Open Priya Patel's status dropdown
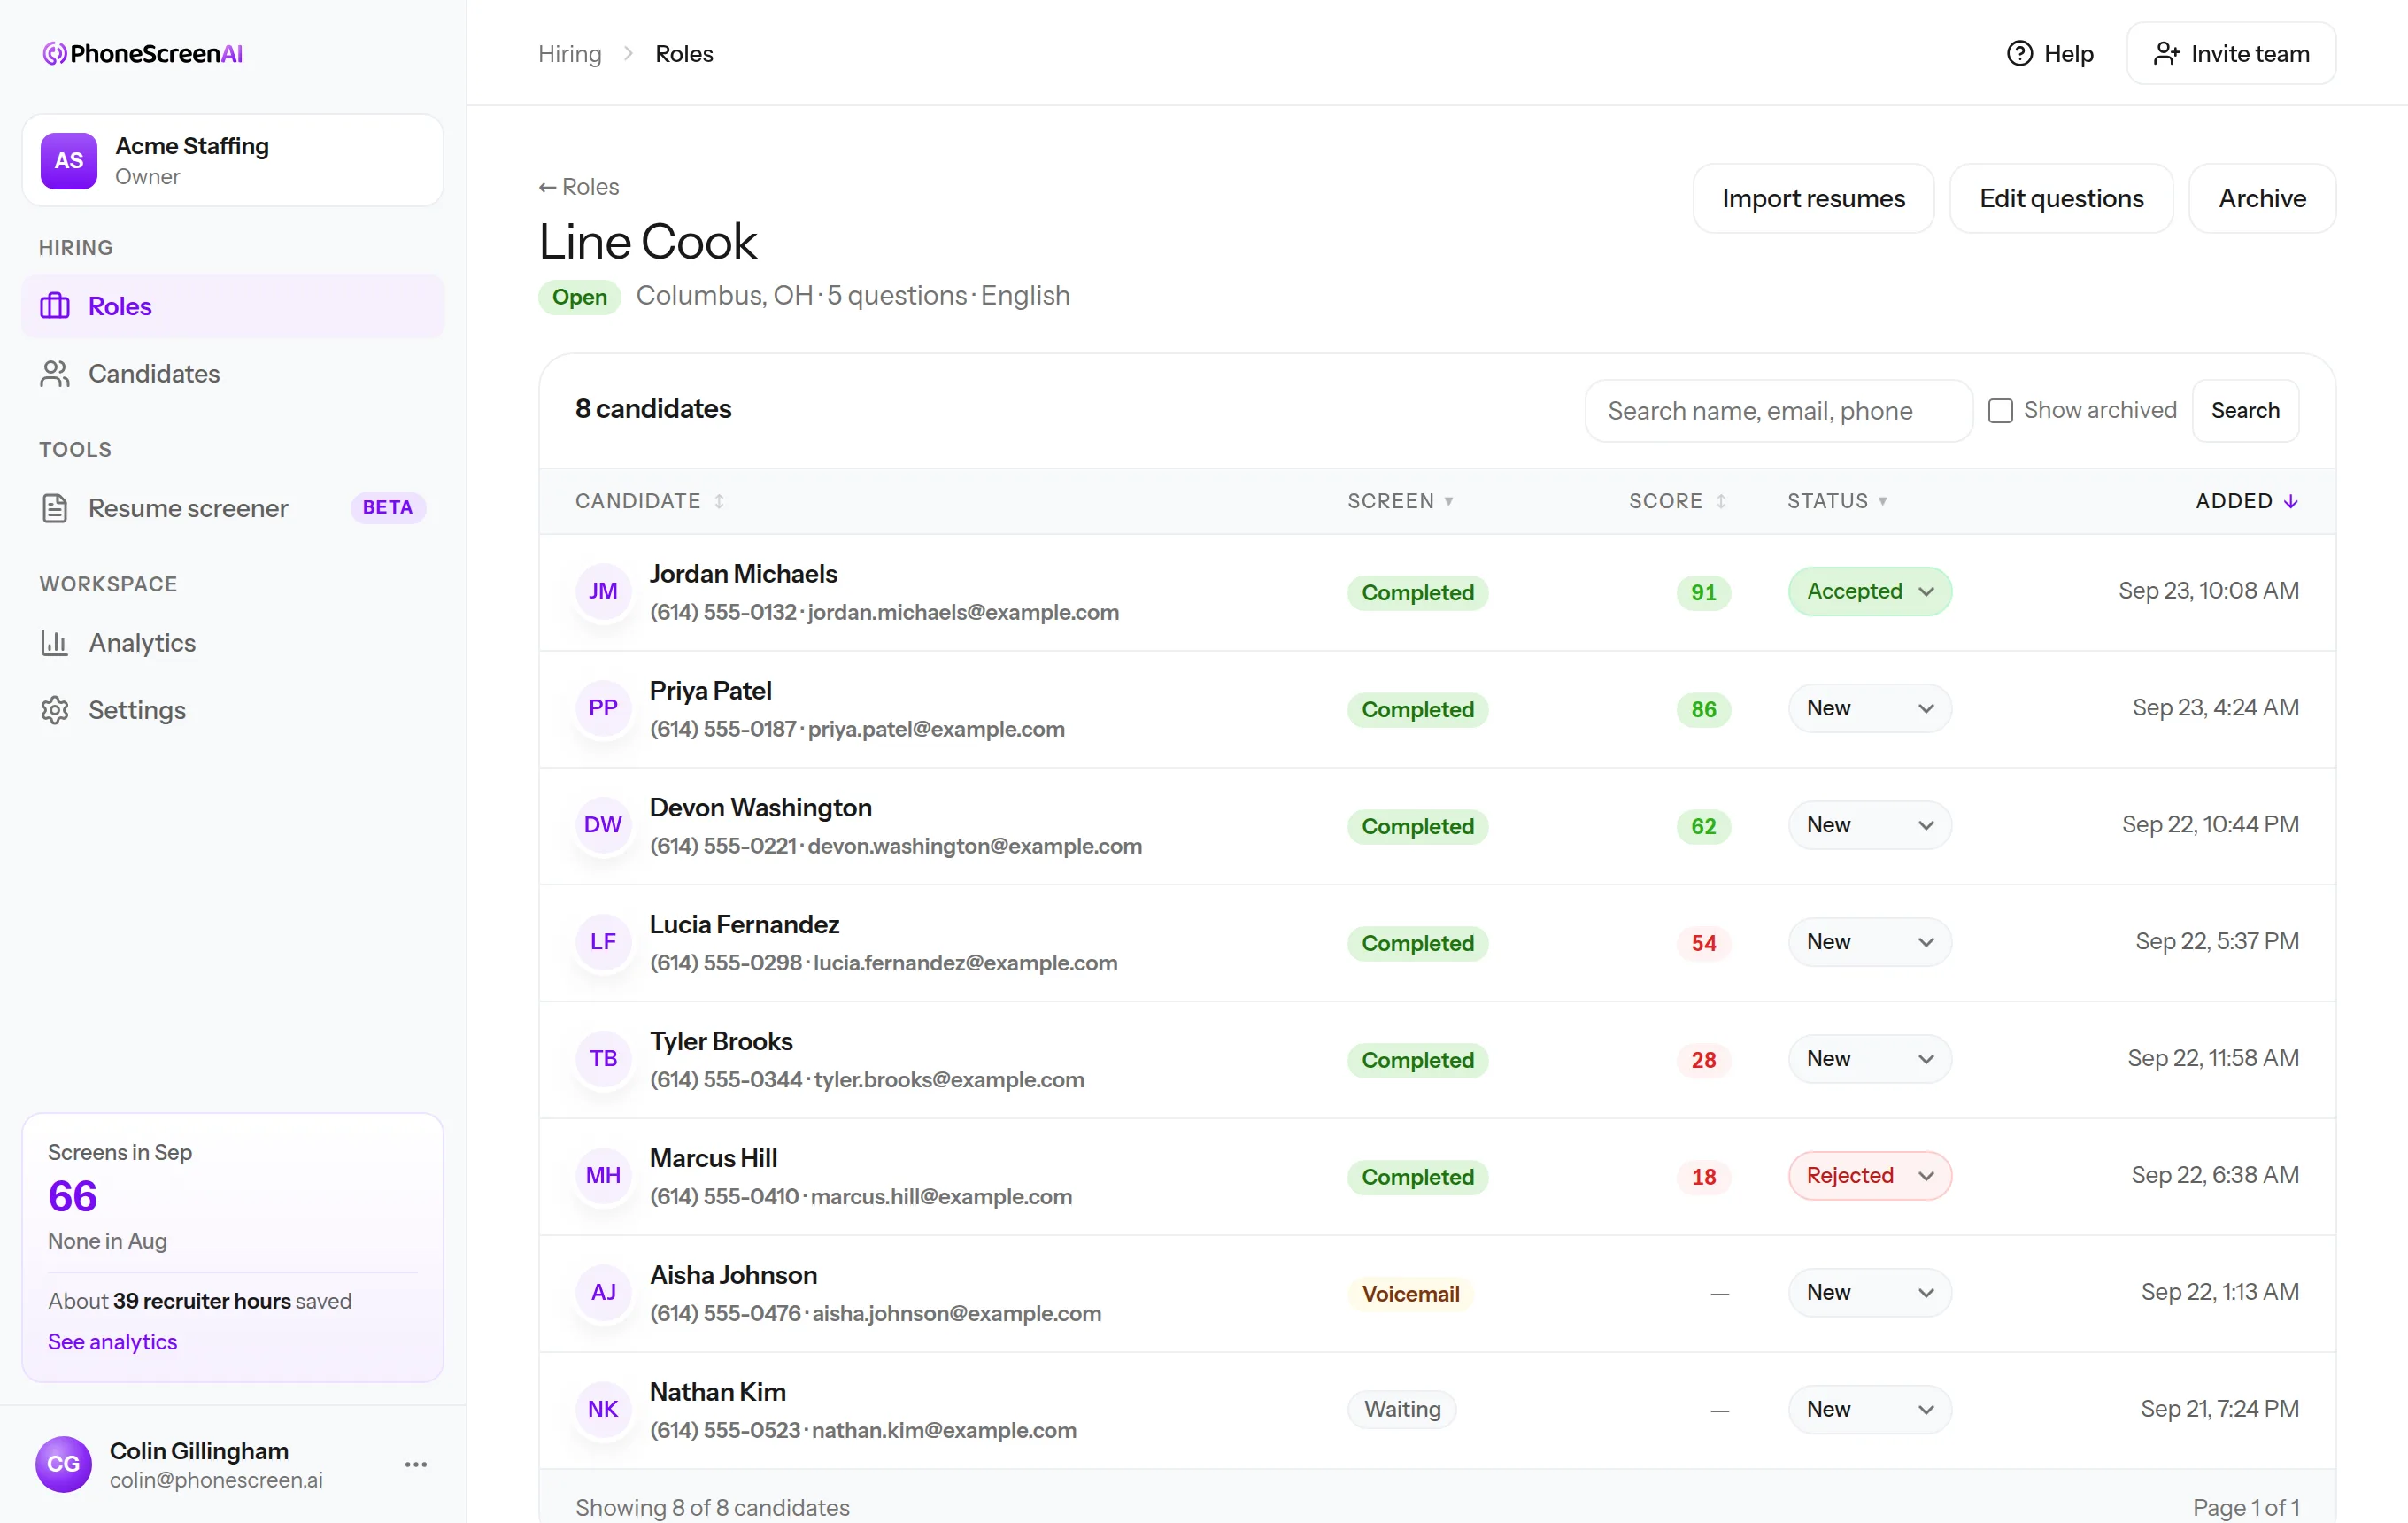 1869,708
